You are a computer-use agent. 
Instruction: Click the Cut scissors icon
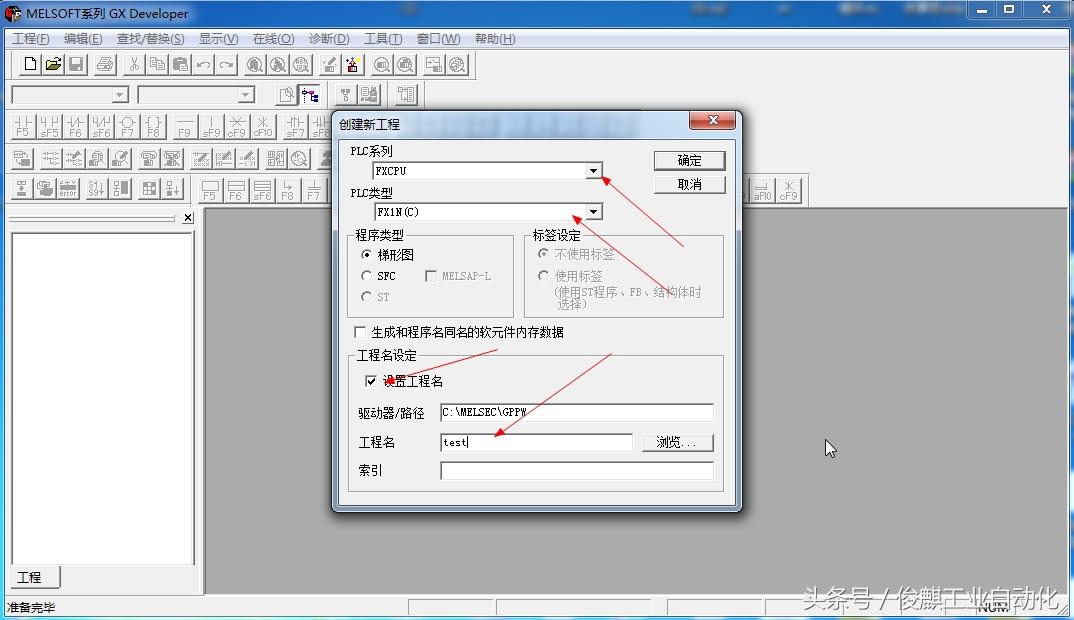point(134,64)
